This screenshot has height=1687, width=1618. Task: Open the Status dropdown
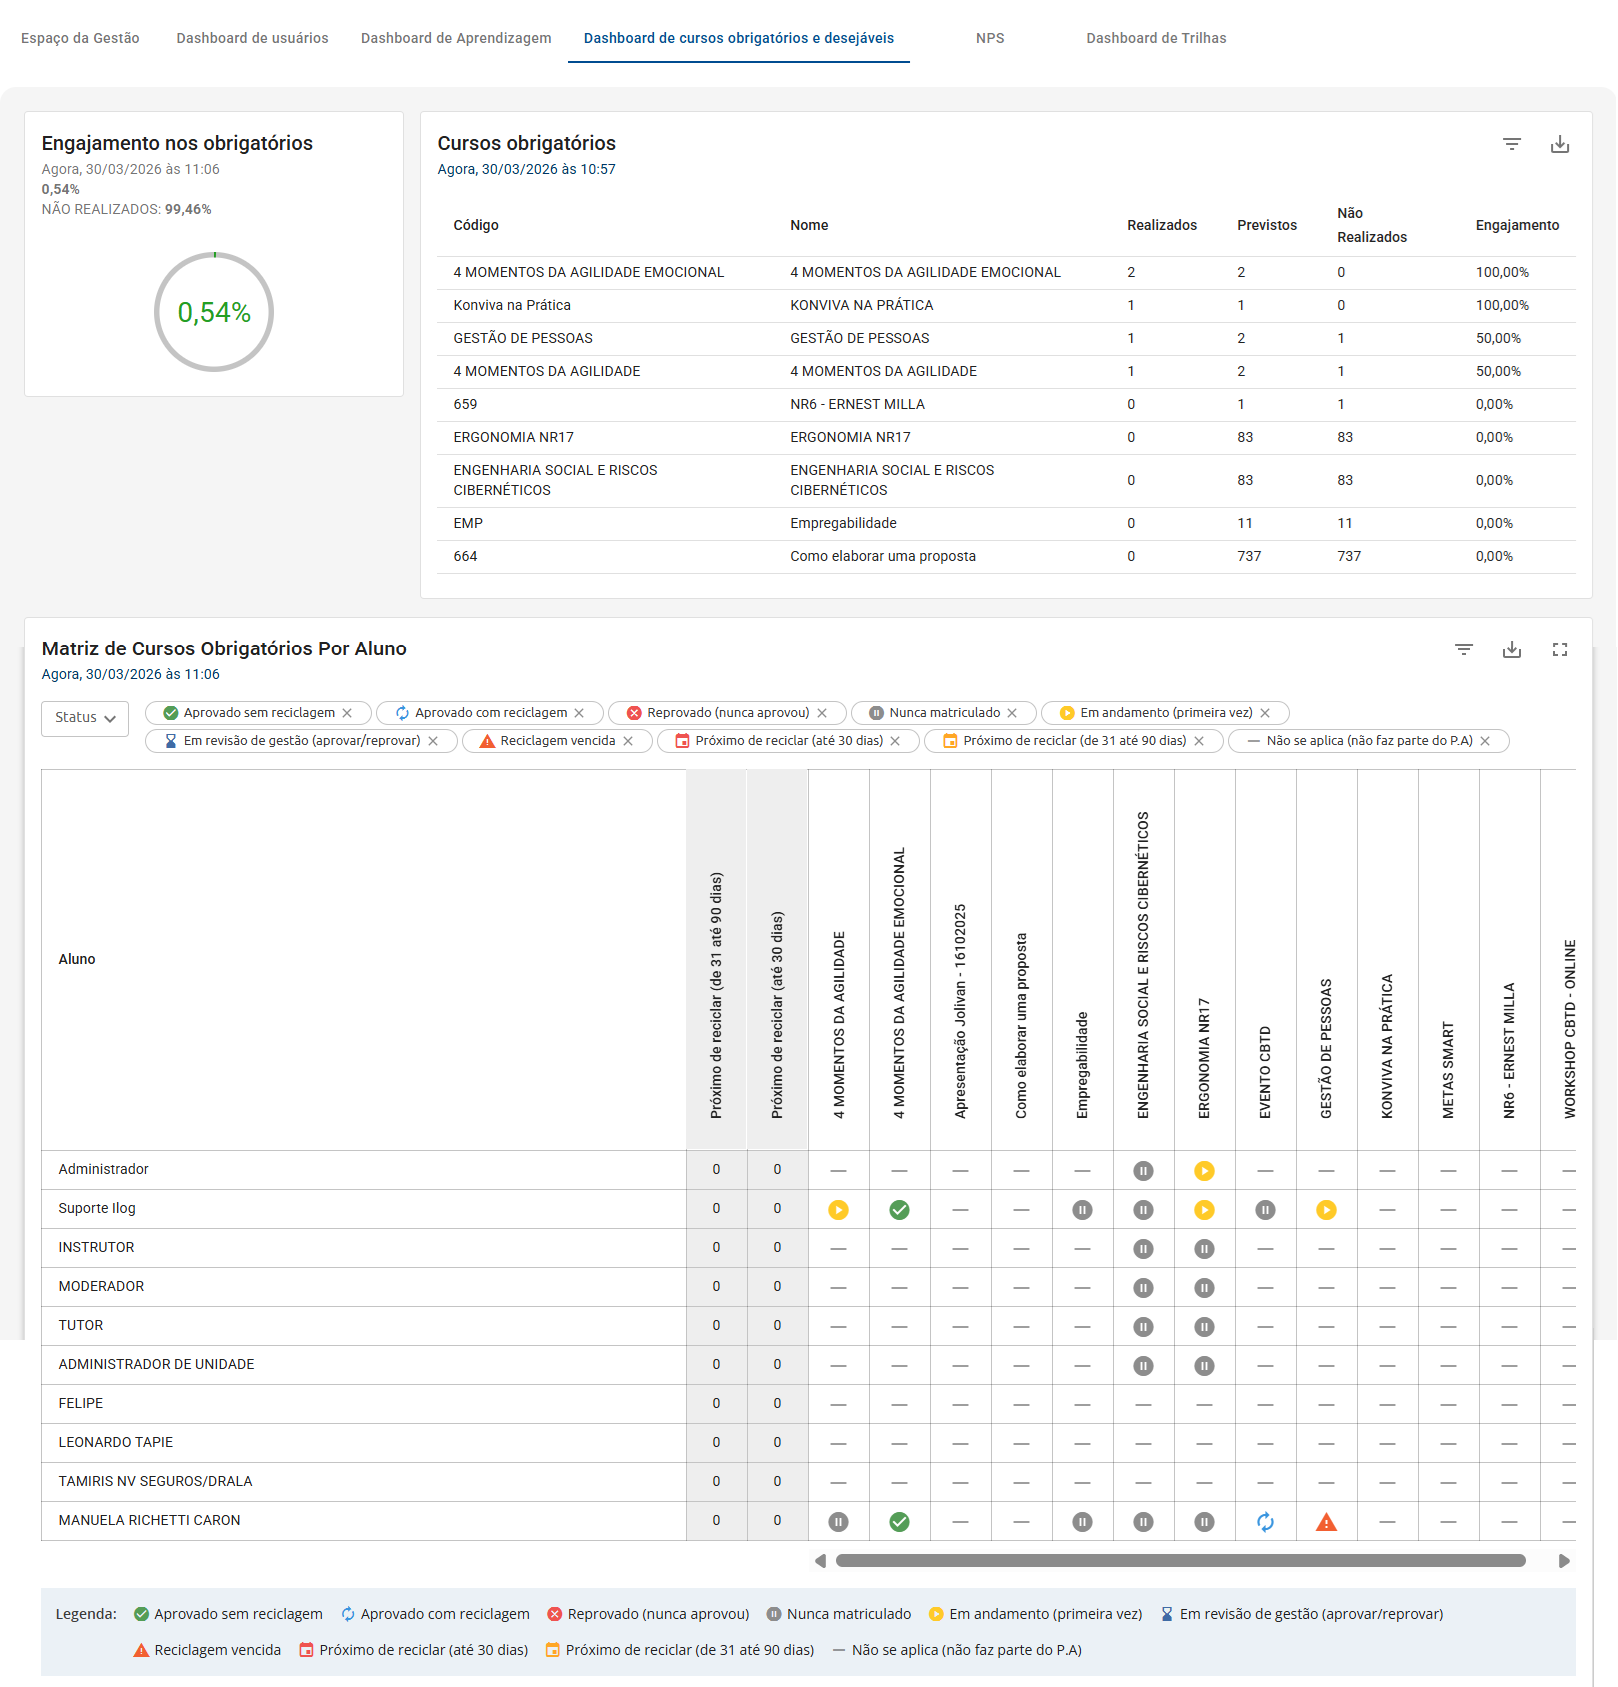[84, 718]
